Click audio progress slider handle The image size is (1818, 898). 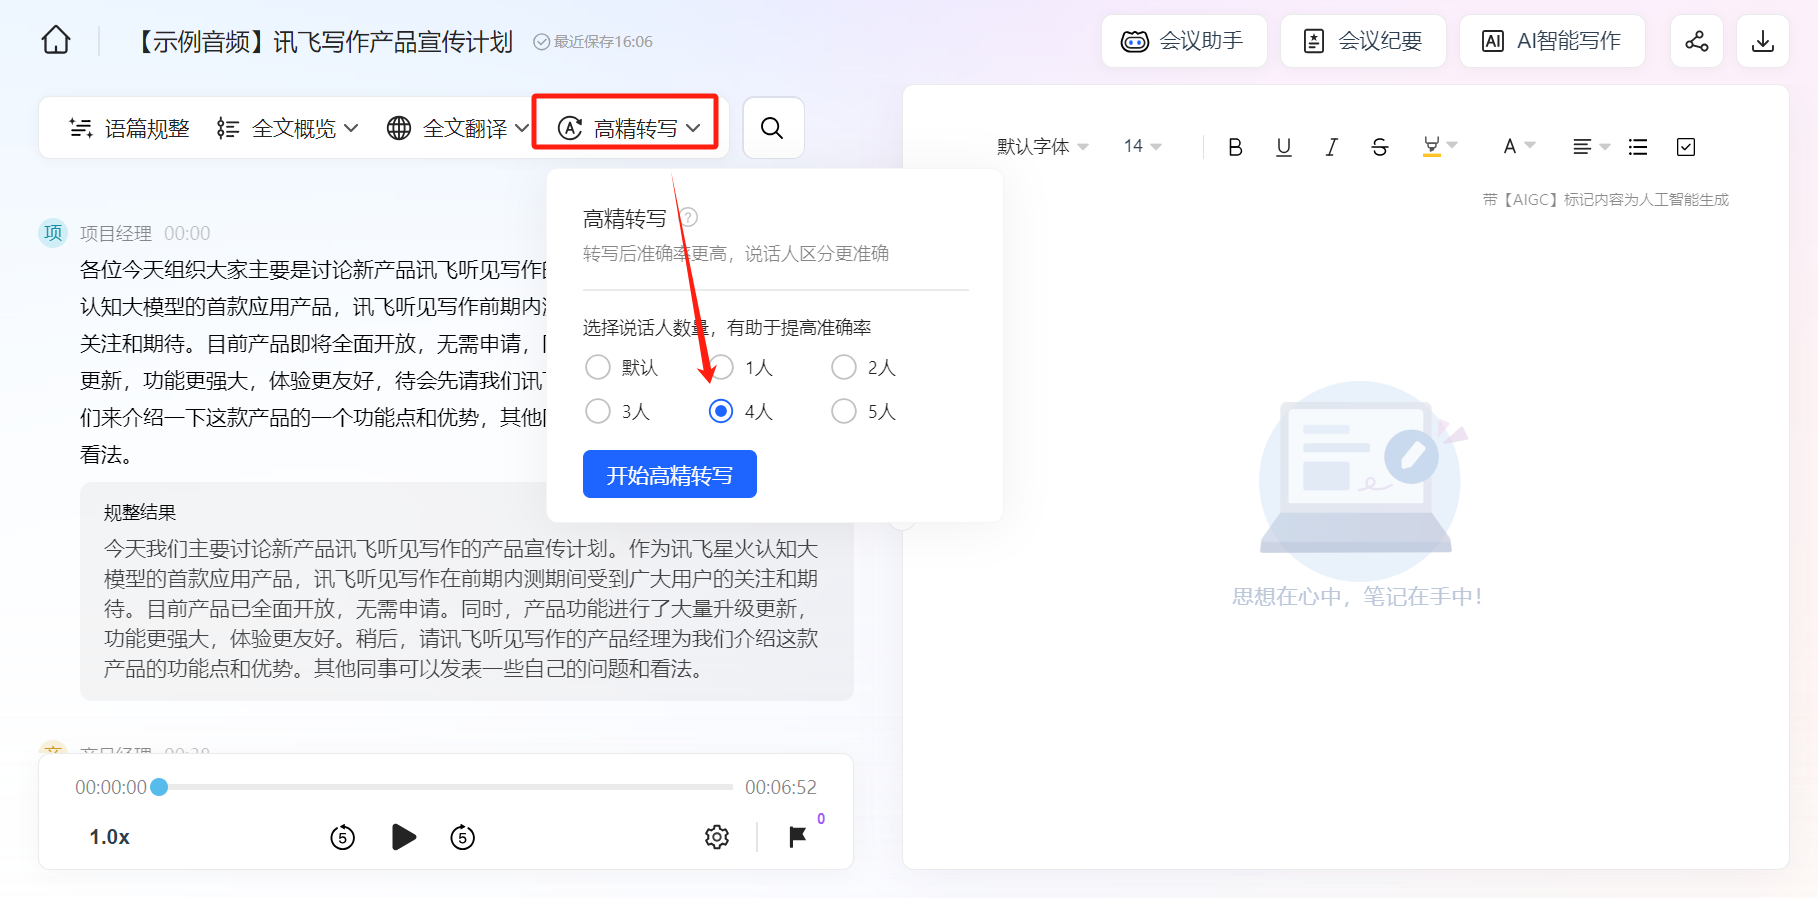pyautogui.click(x=159, y=787)
